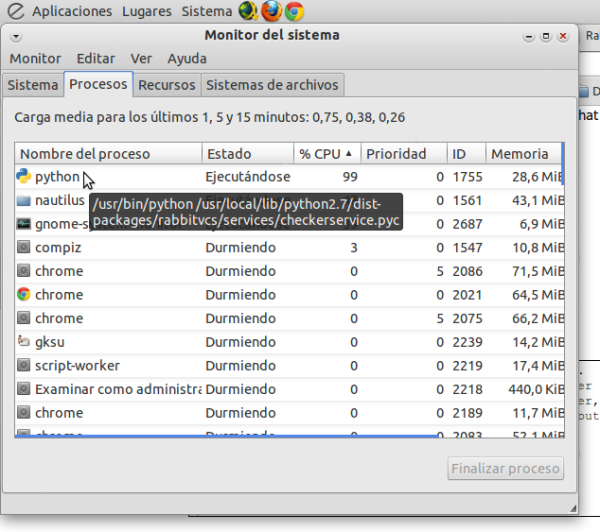Click the gnome-system-monitor process icon
The width and height of the screenshot is (600, 532).
click(x=23, y=224)
